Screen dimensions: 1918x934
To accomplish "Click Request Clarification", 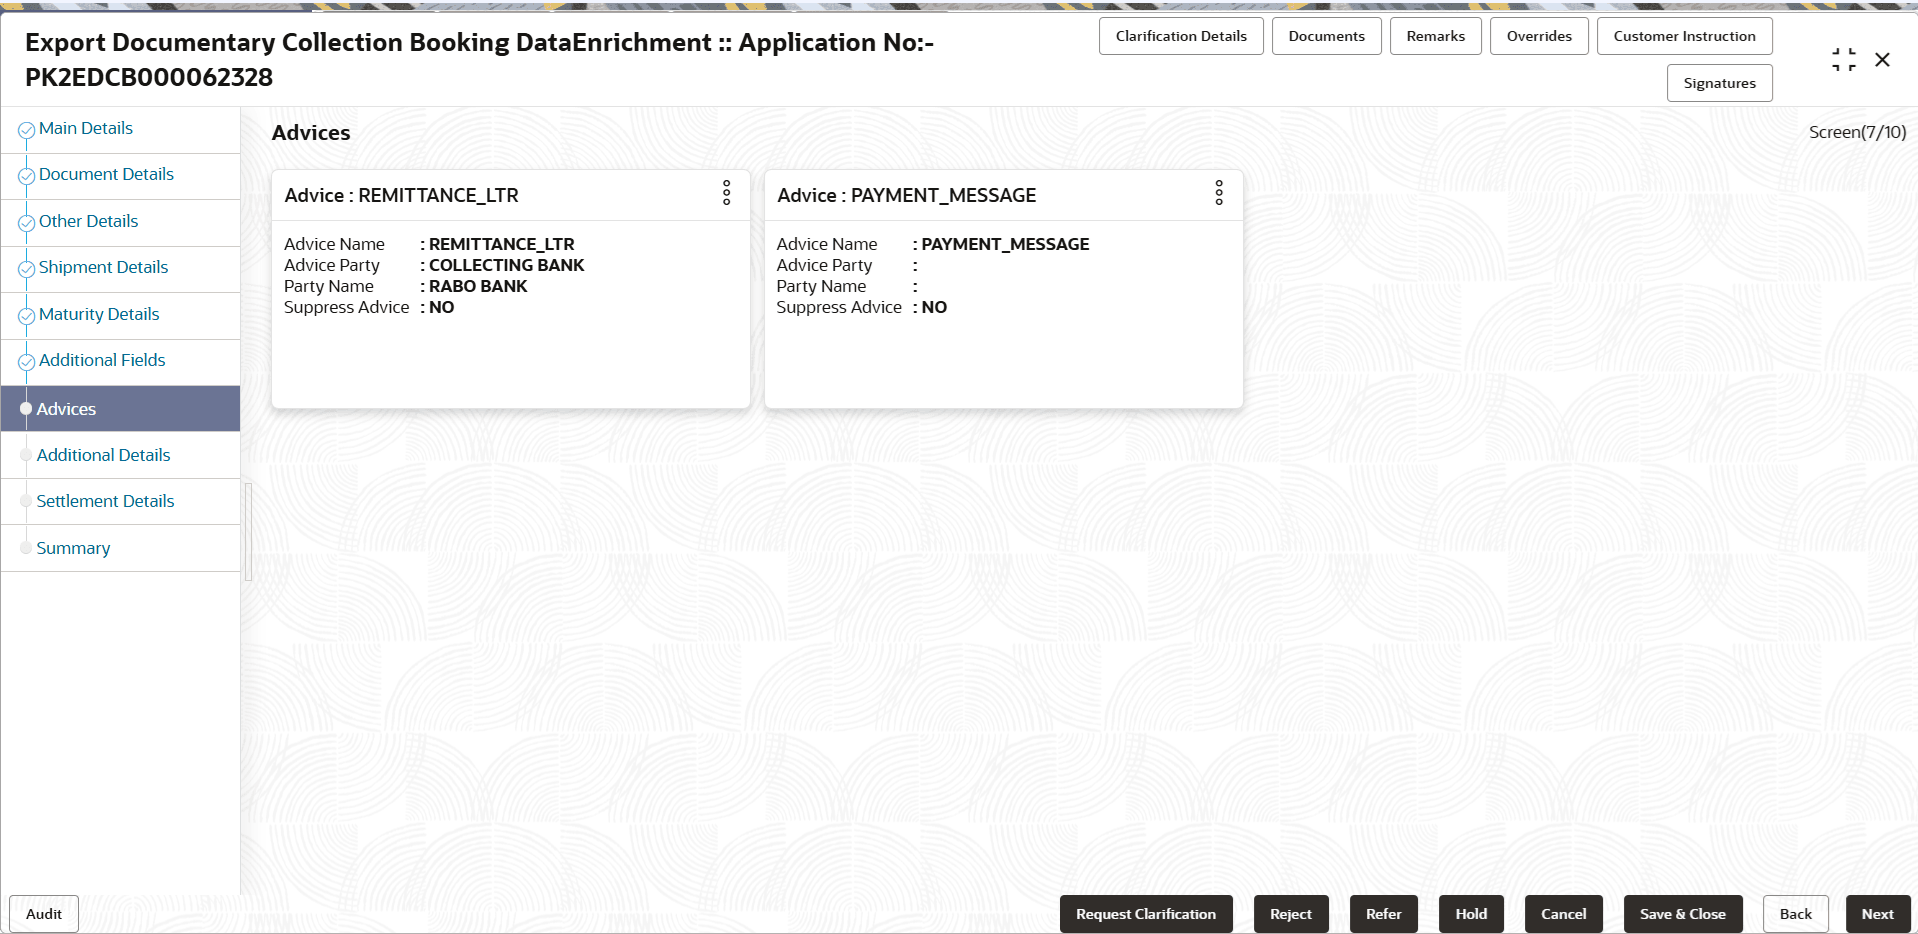I will [x=1146, y=914].
